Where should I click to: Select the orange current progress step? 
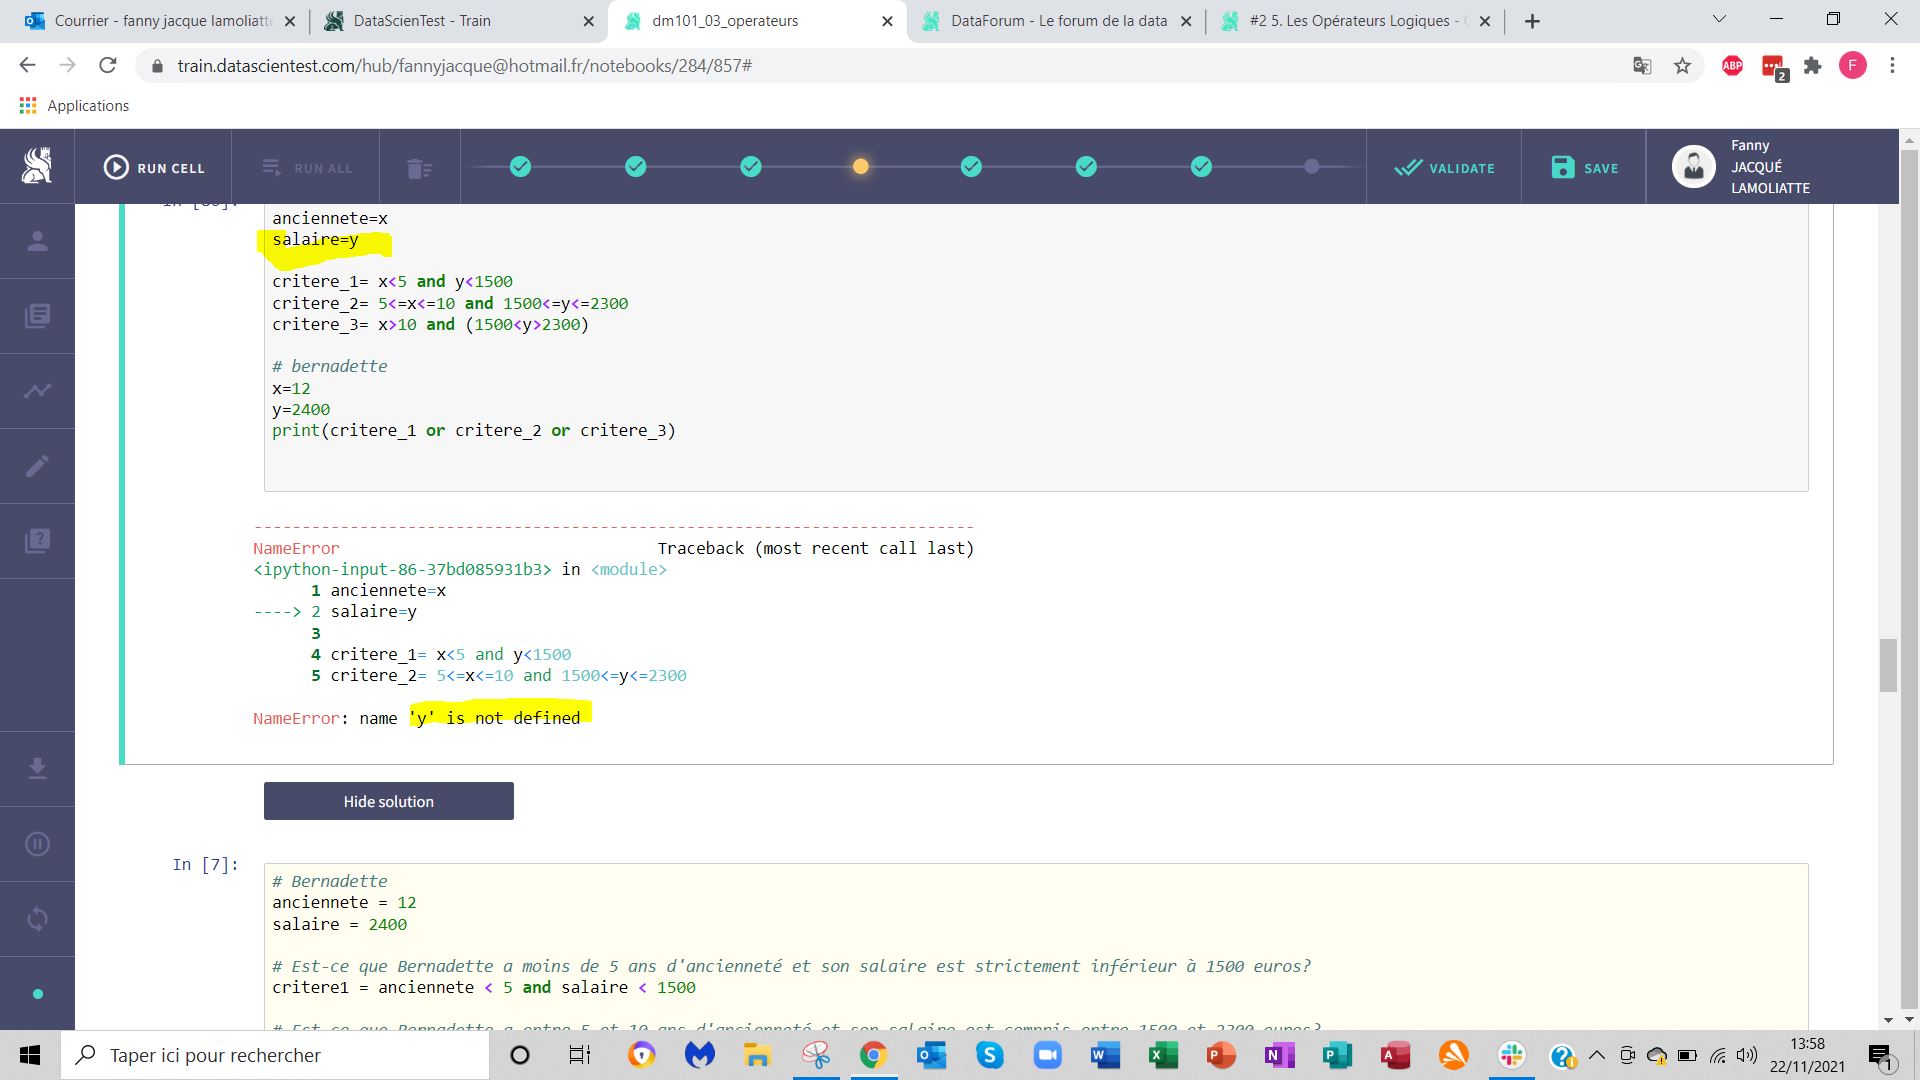(860, 167)
